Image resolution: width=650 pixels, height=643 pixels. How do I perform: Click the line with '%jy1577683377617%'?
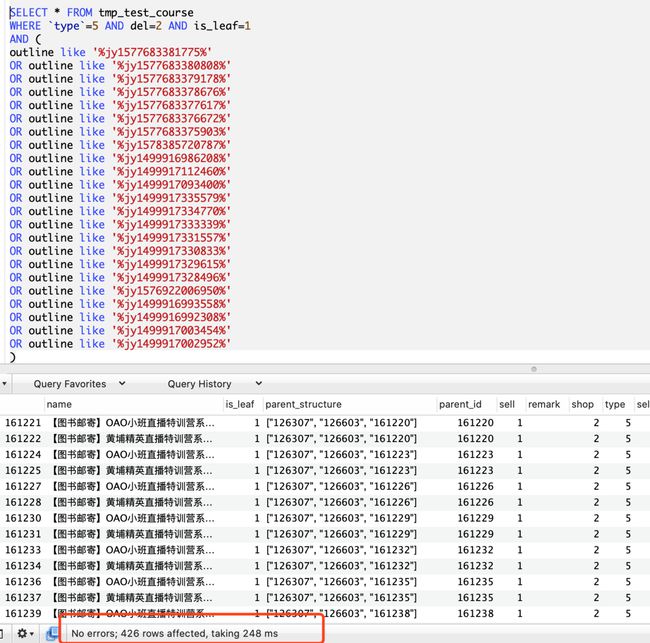click(120, 106)
